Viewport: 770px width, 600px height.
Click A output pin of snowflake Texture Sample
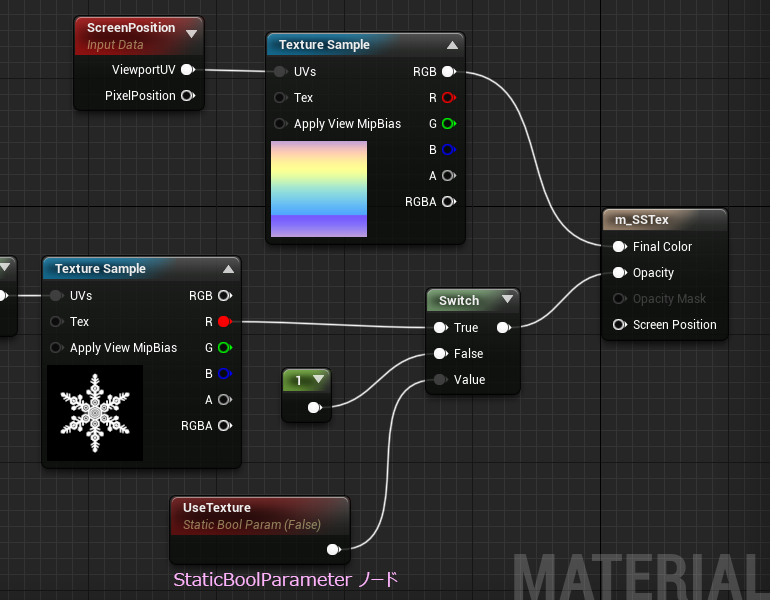(x=225, y=400)
